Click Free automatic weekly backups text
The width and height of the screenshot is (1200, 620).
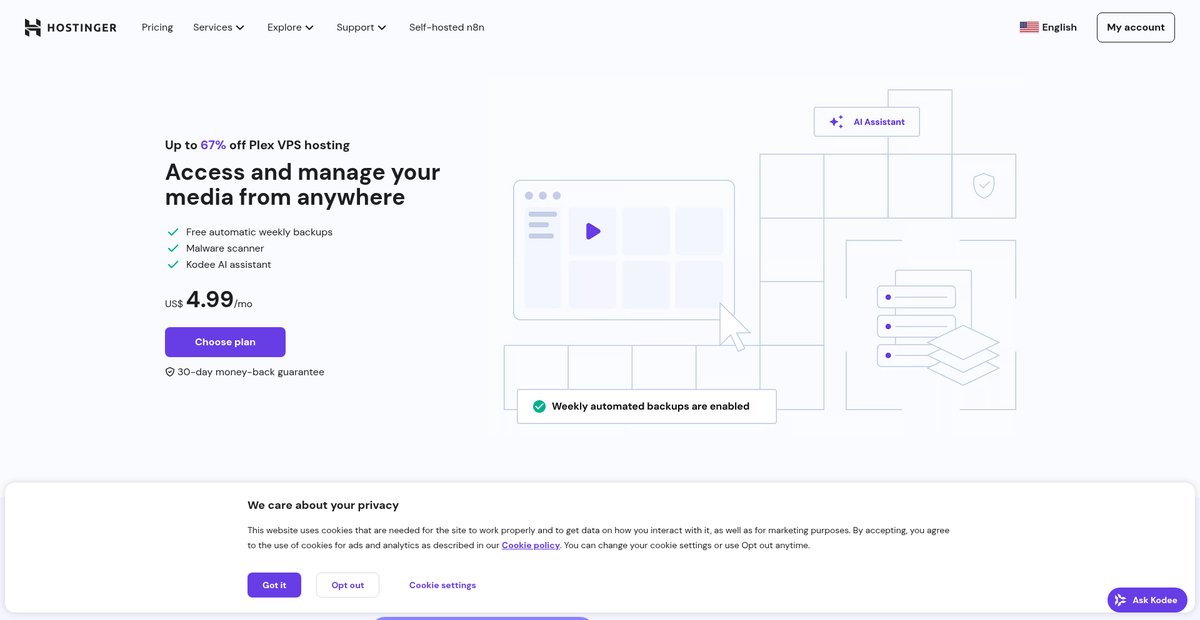click(259, 232)
